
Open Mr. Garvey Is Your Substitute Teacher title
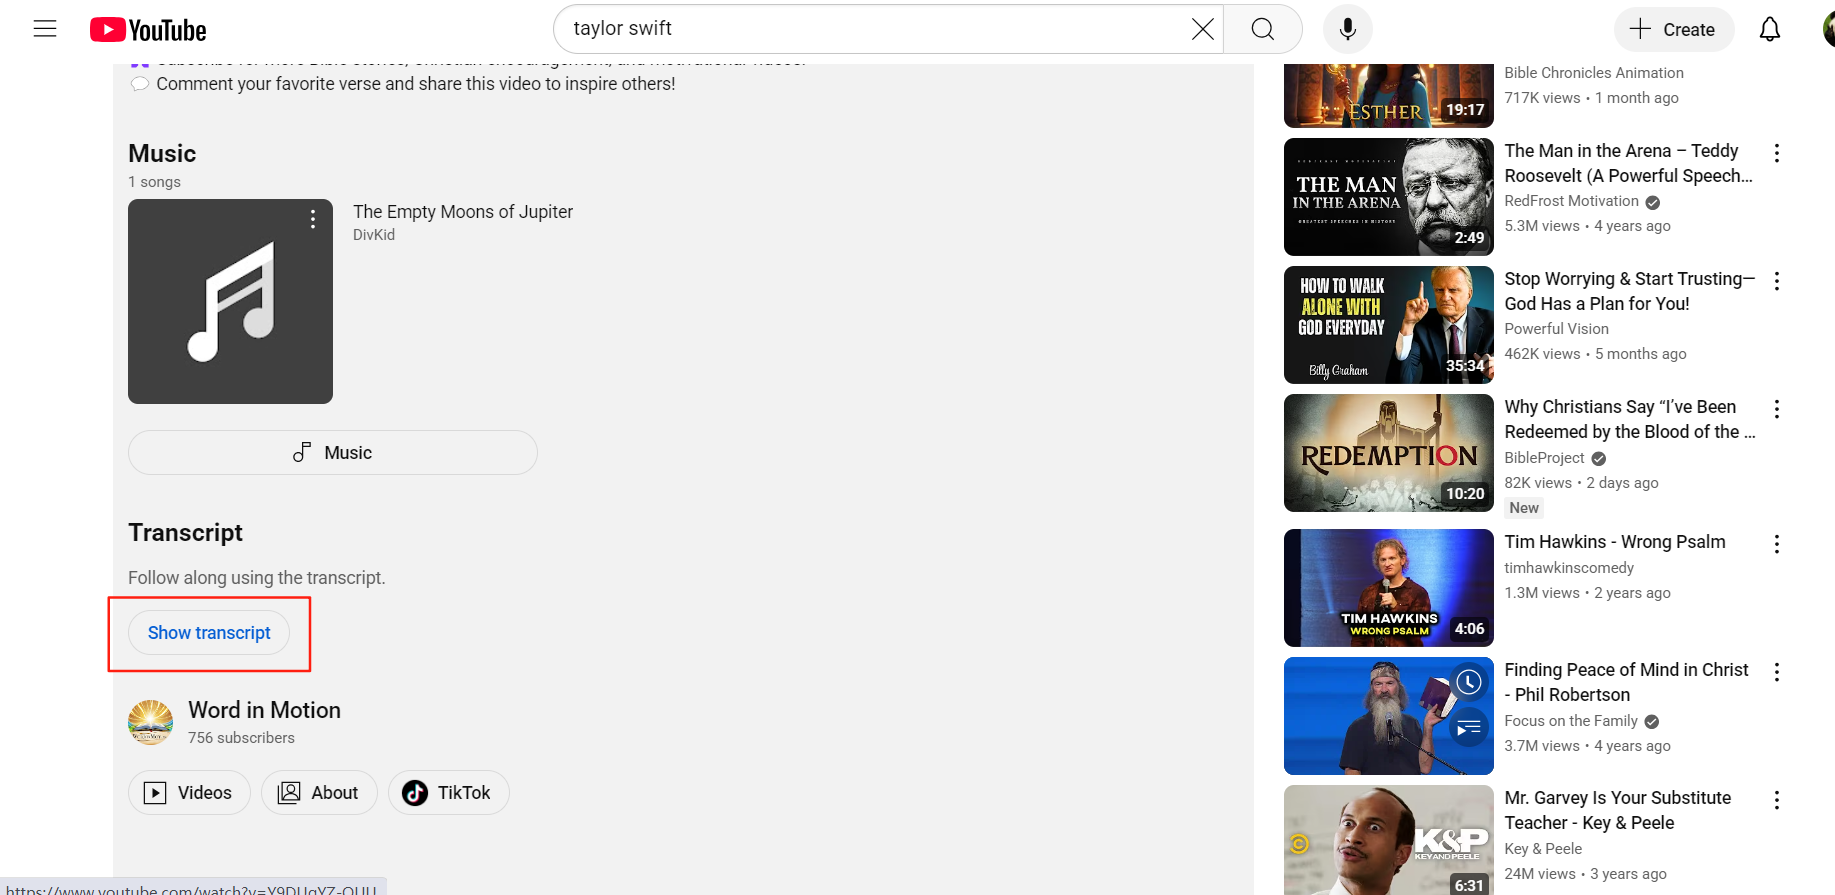point(1618,810)
